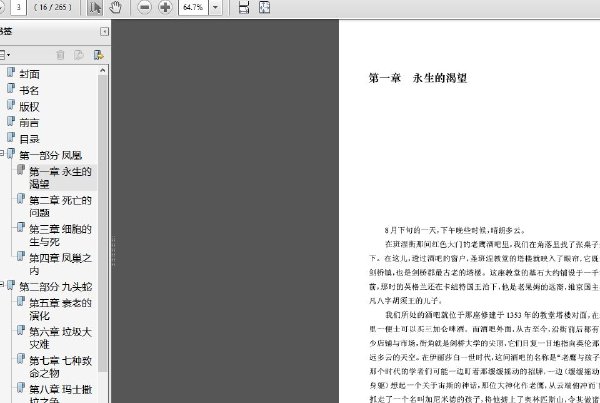Screen dimensions: 600x403
Task: Open 第五章 衰老的演化 bookmark
Action: [60, 309]
